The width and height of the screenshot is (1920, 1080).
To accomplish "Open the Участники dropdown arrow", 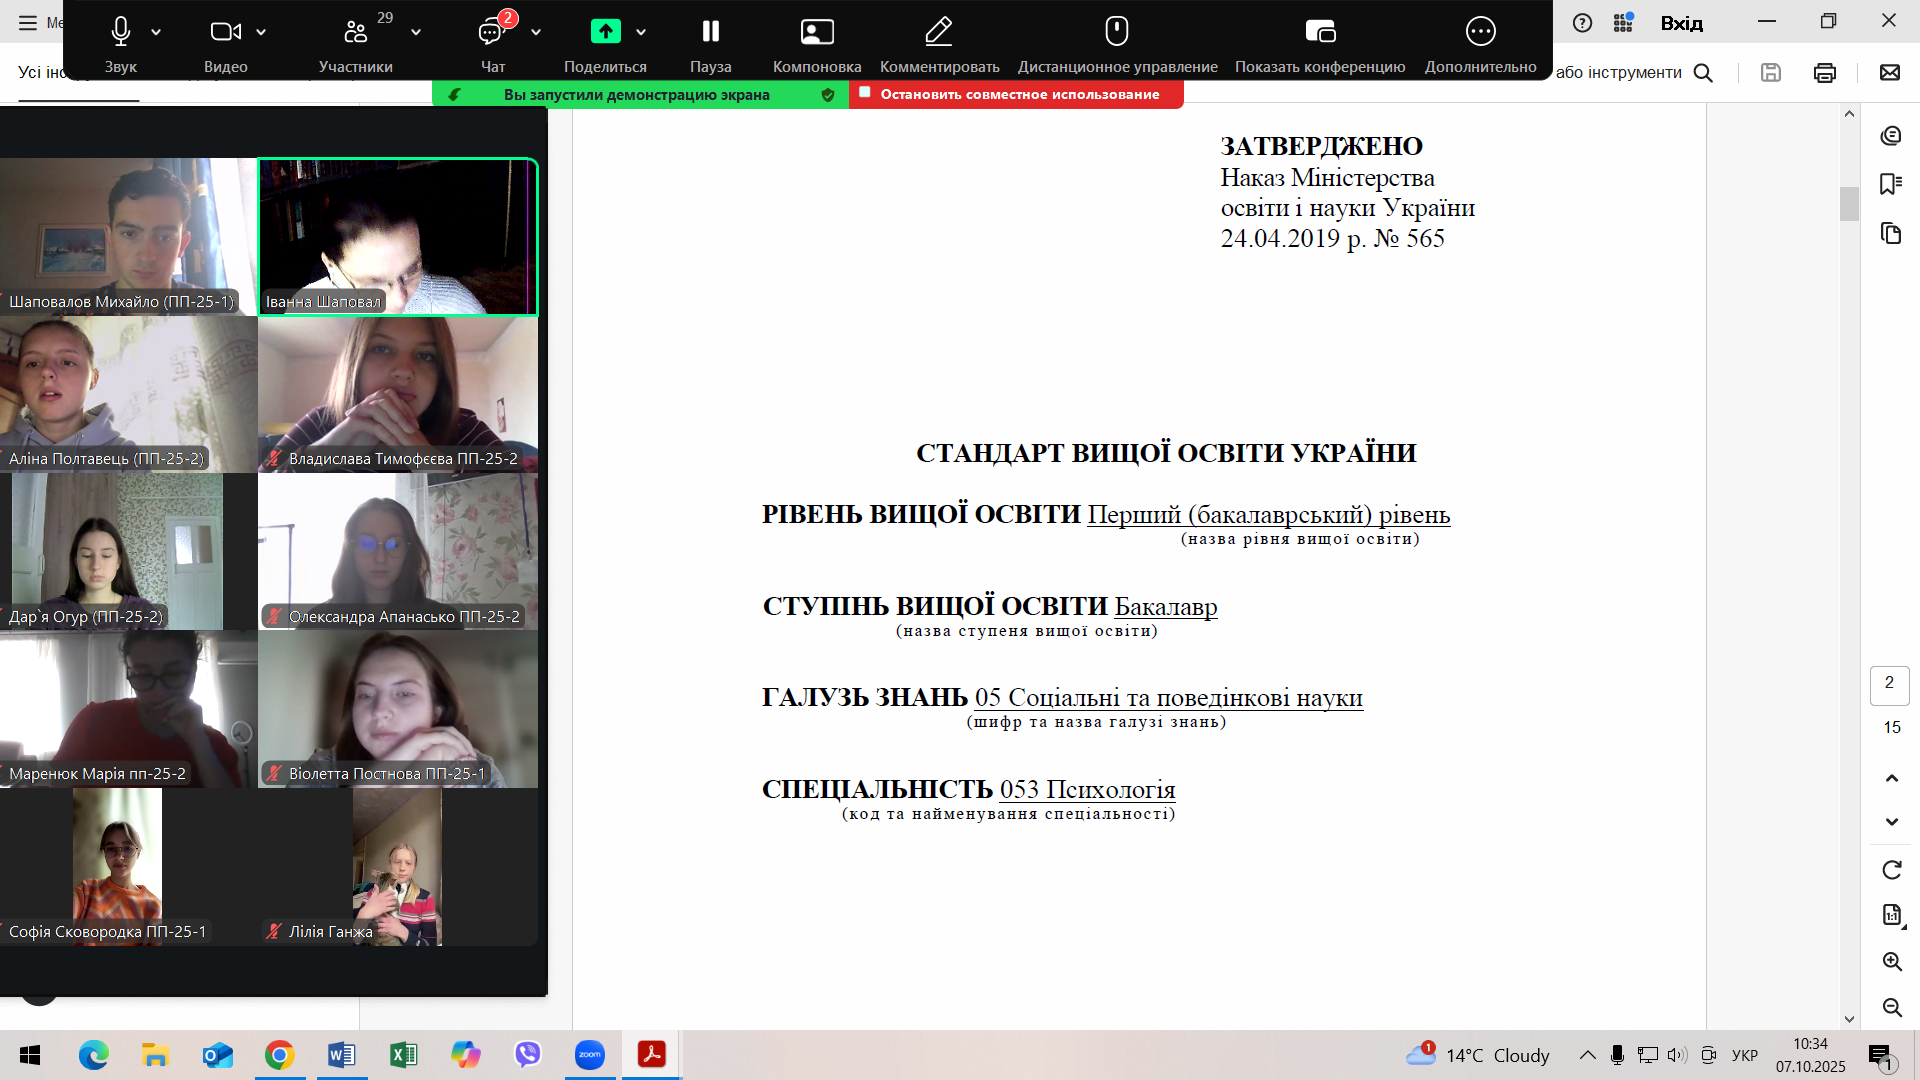I will (415, 32).
